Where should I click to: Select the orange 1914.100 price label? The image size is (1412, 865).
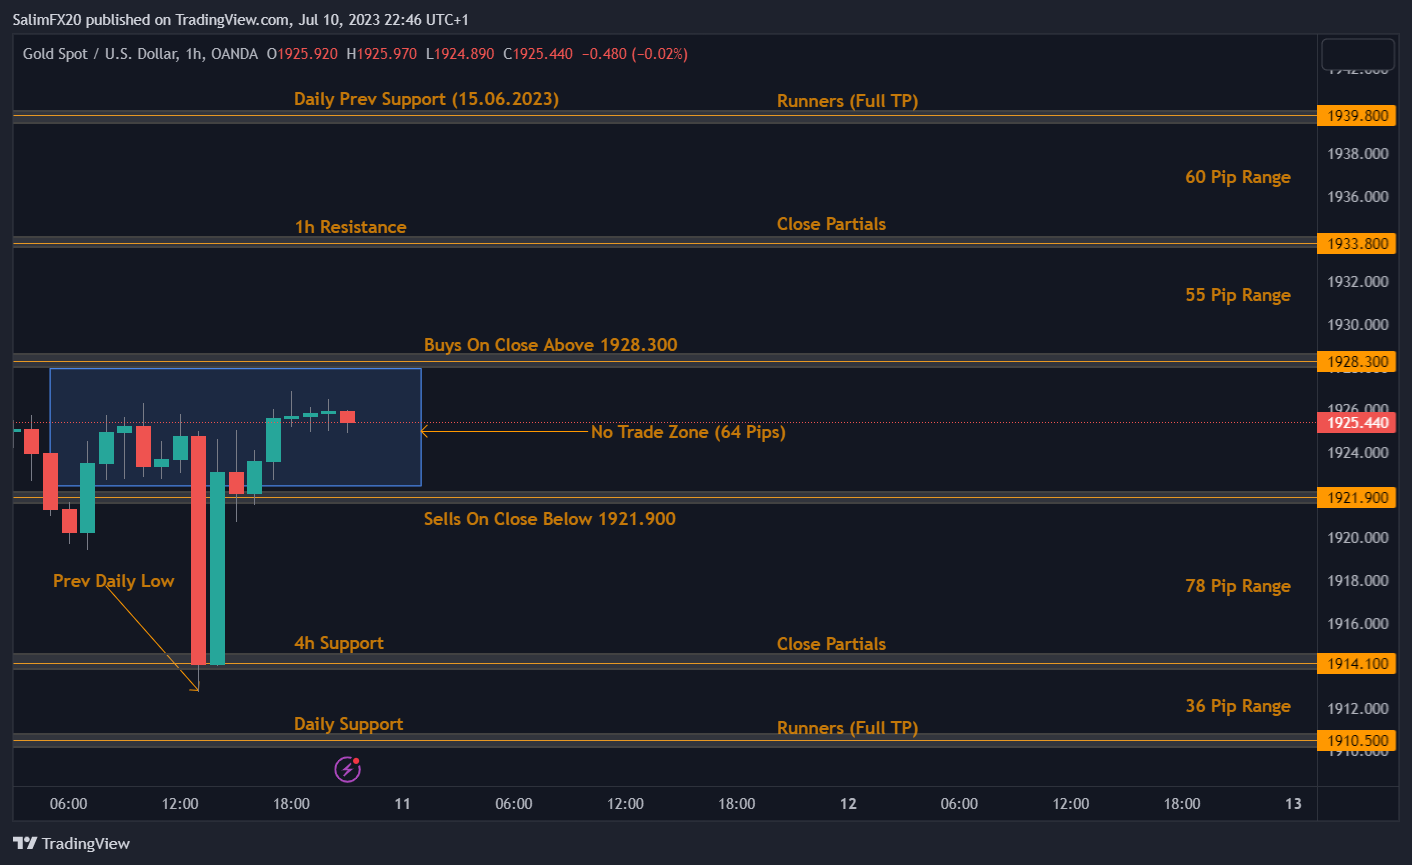click(1356, 662)
